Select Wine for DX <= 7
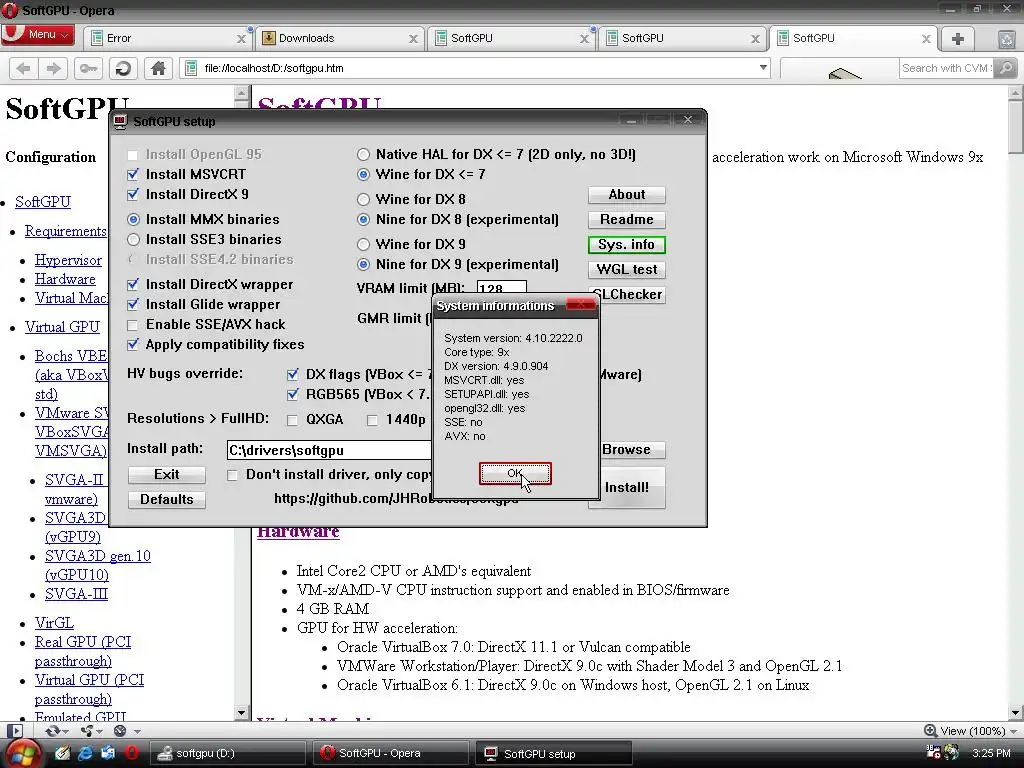 point(364,174)
